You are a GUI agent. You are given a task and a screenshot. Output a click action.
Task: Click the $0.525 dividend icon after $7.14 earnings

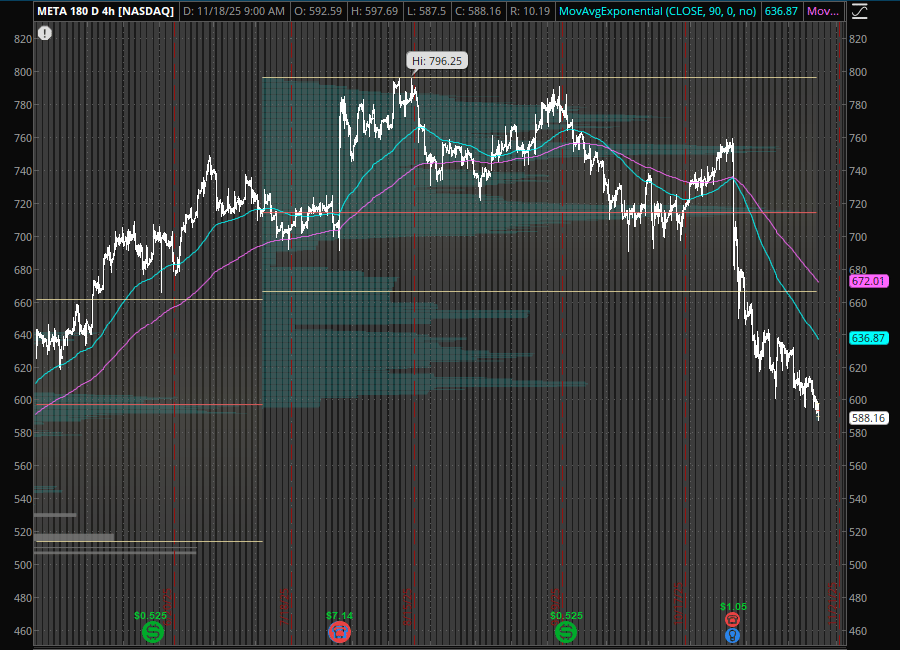coord(566,632)
